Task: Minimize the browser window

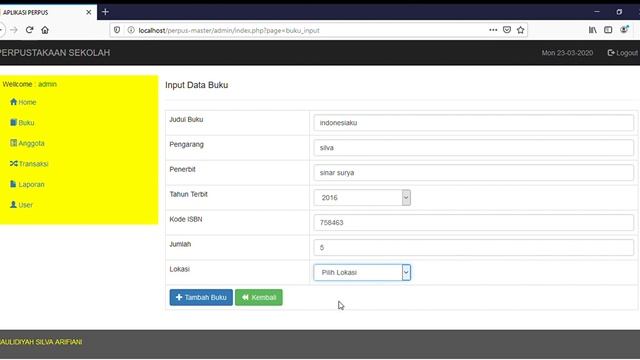Action: [597, 12]
